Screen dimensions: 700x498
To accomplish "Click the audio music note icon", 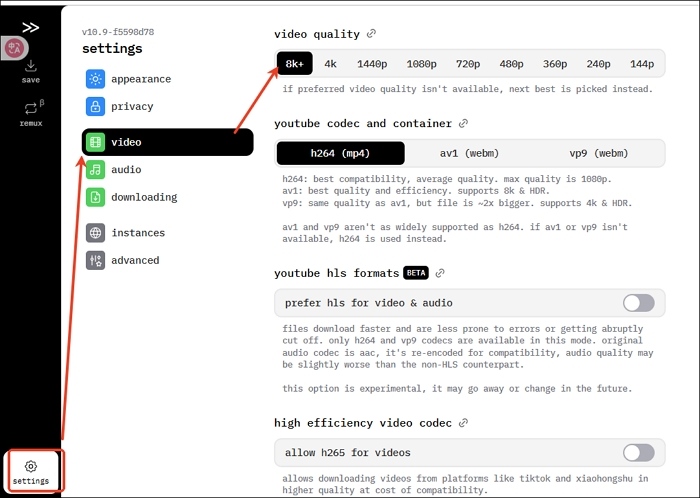I will tap(95, 170).
